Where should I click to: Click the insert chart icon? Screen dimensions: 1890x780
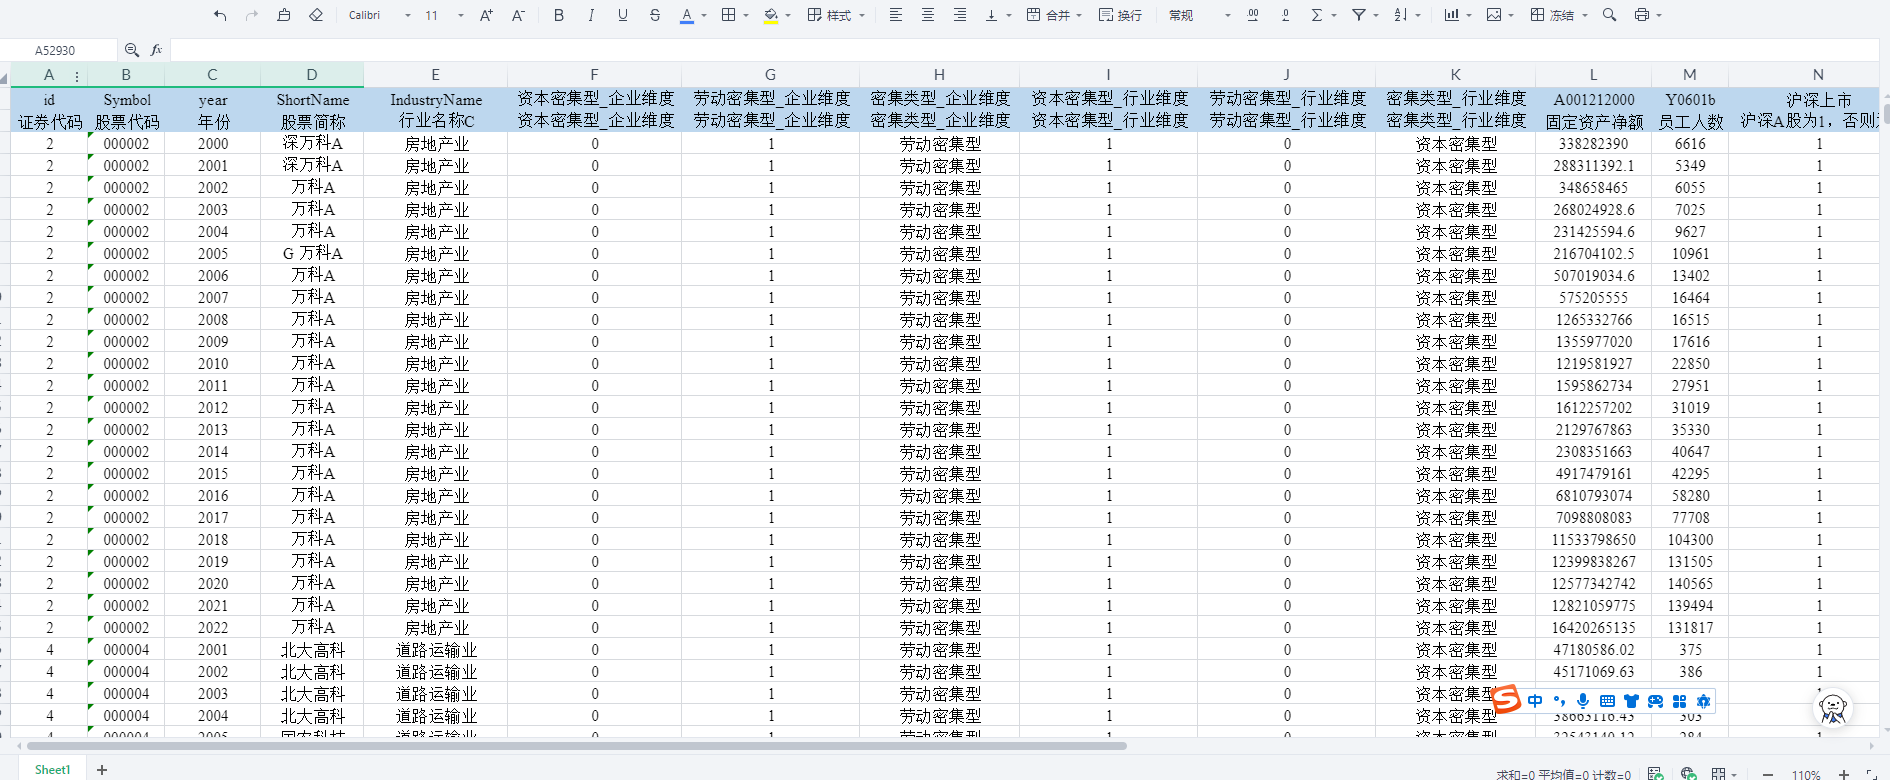click(1452, 15)
